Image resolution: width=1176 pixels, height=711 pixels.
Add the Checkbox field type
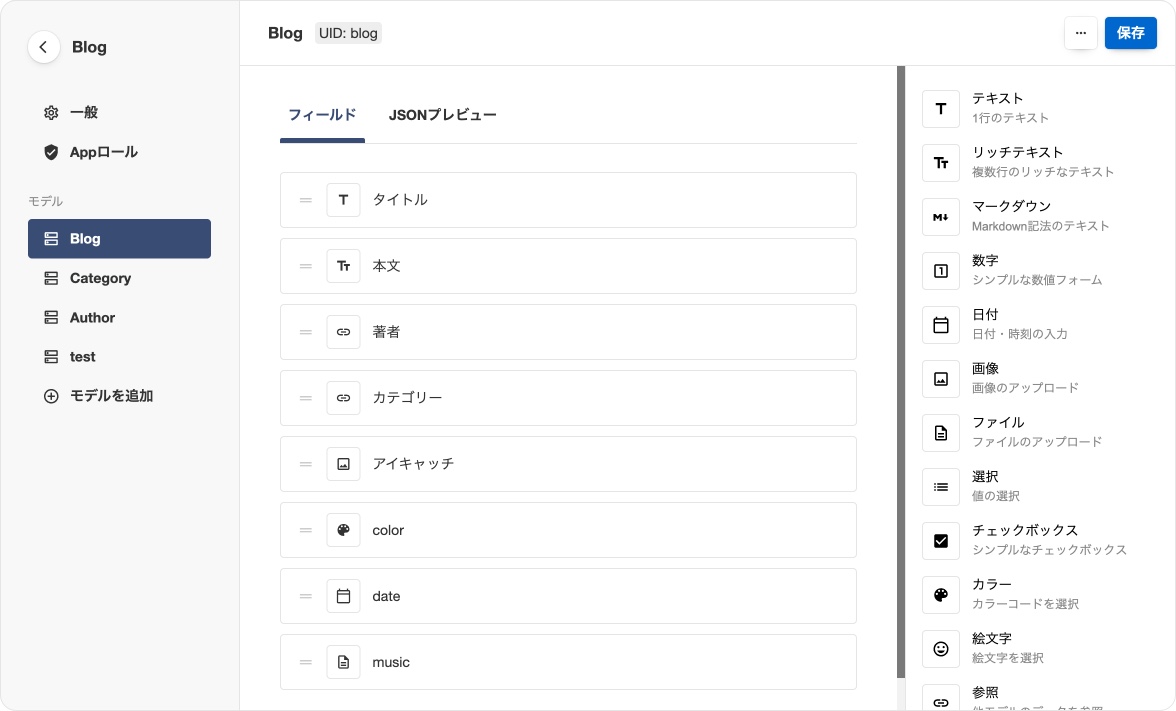pyautogui.click(x=940, y=541)
